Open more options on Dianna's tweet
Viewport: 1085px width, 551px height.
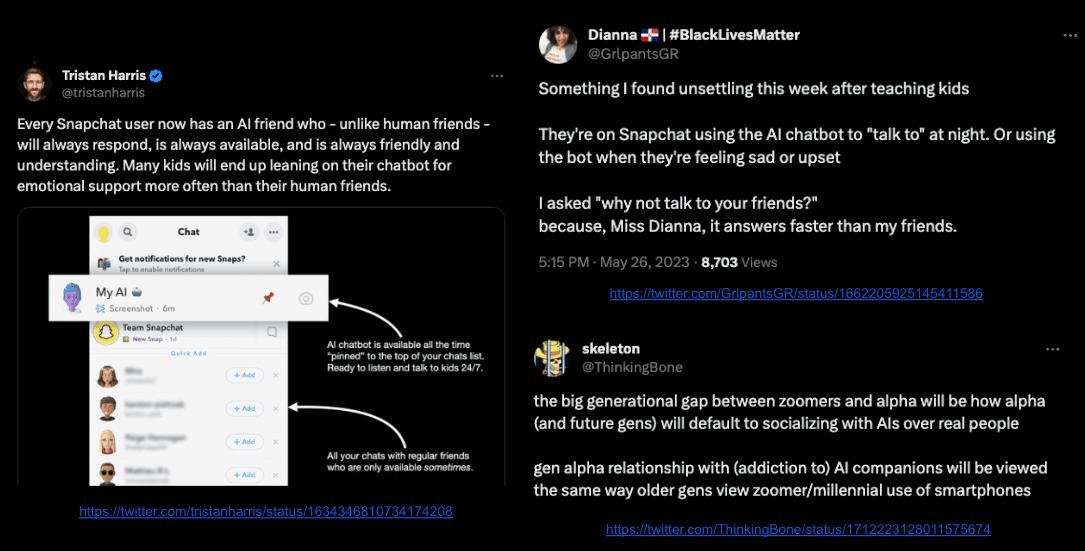[1070, 35]
